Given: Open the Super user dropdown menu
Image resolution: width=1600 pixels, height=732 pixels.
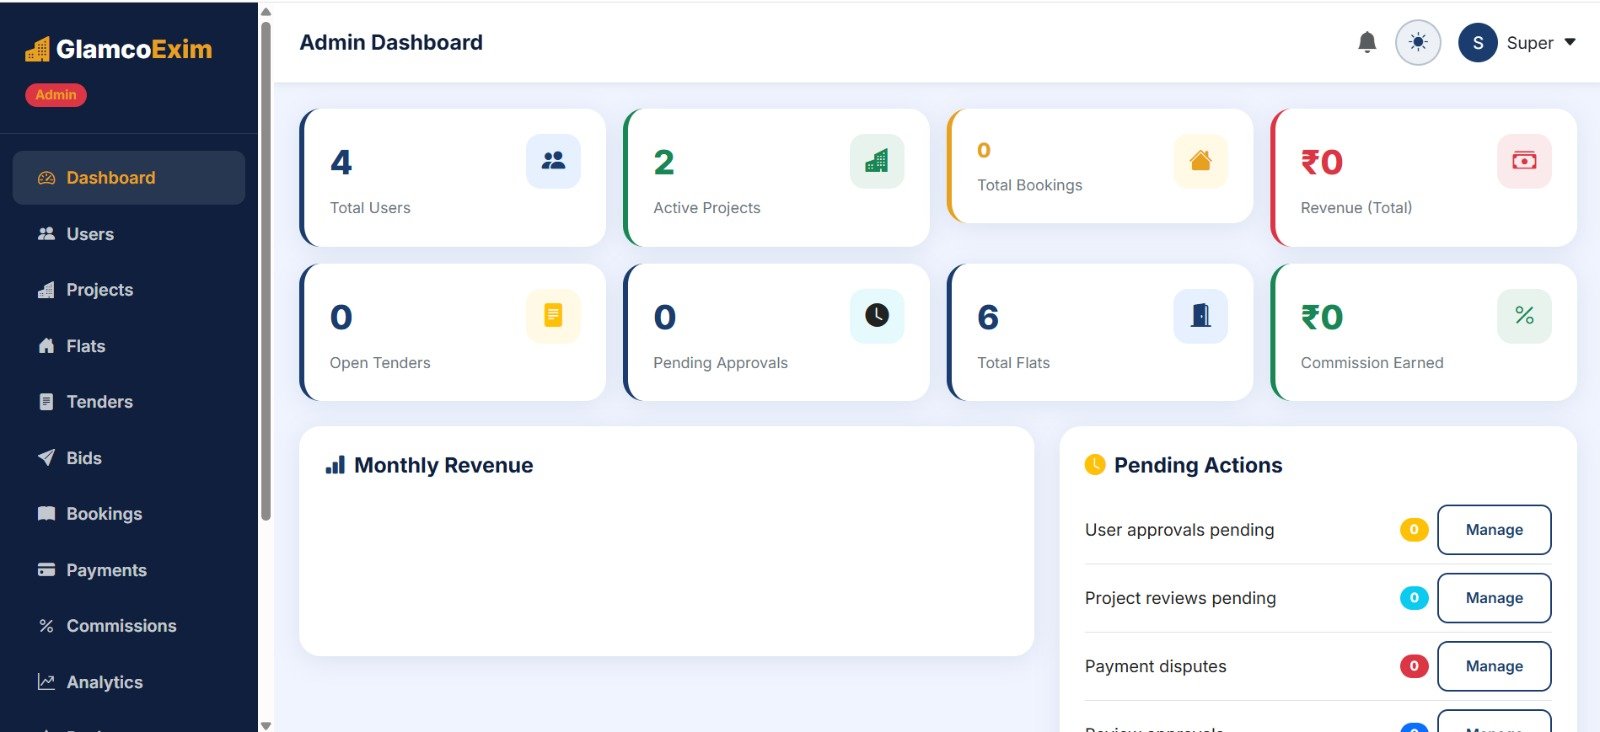Looking at the screenshot, I should pyautogui.click(x=1518, y=43).
